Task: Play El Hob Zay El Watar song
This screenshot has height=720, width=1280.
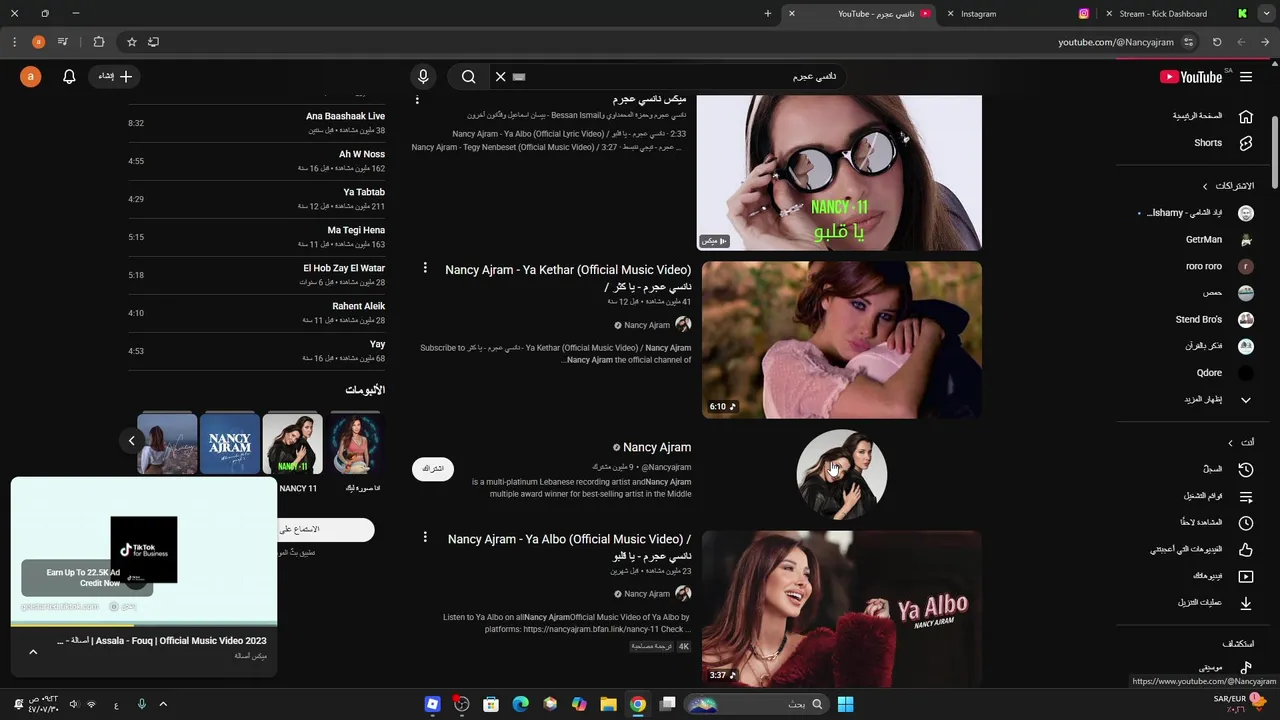Action: click(256, 274)
